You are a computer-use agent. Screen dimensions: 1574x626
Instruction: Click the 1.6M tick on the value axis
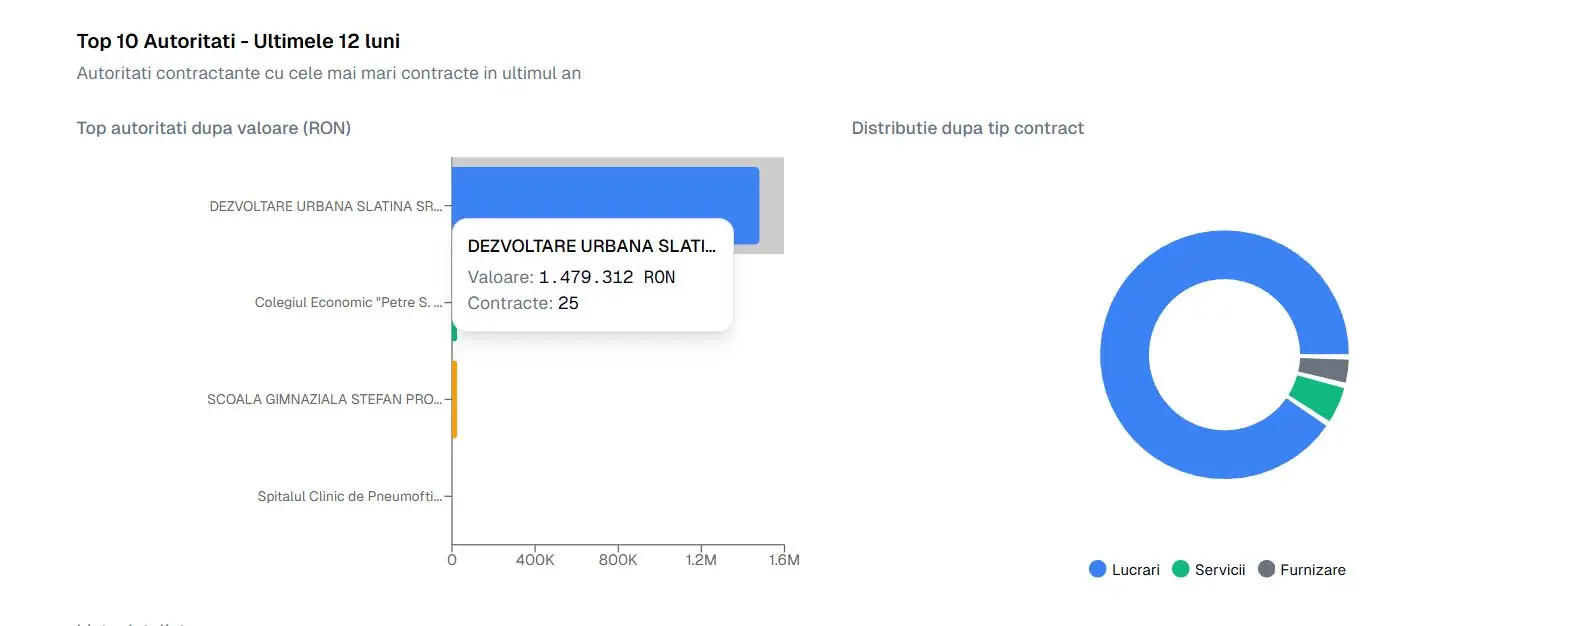pos(784,560)
